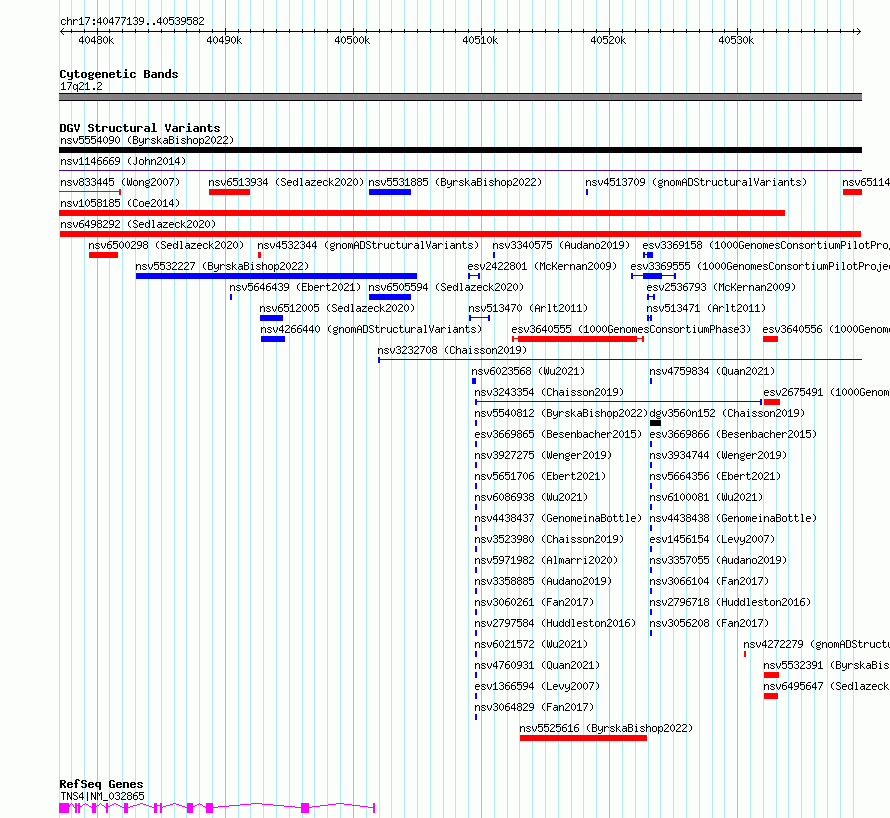Click nsv4513709 (gnomADStructuralVariants) label
This screenshot has height=818, width=890.
coord(696,182)
